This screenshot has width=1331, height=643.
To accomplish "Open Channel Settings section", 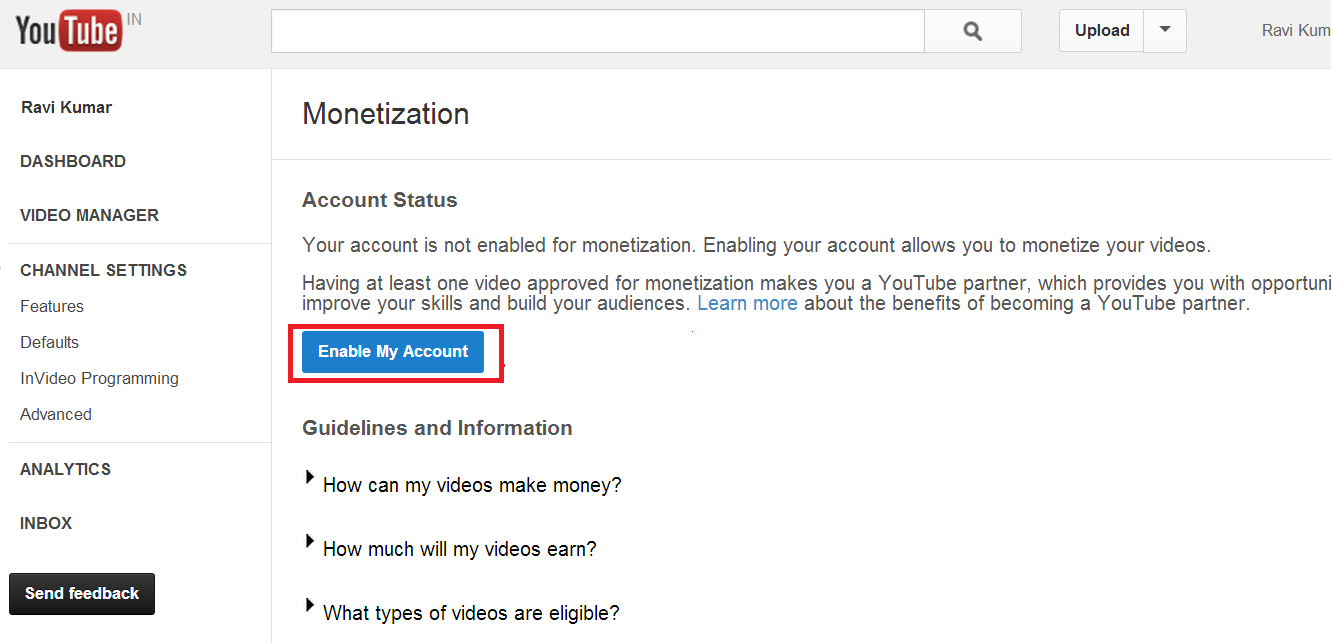I will (x=103, y=270).
